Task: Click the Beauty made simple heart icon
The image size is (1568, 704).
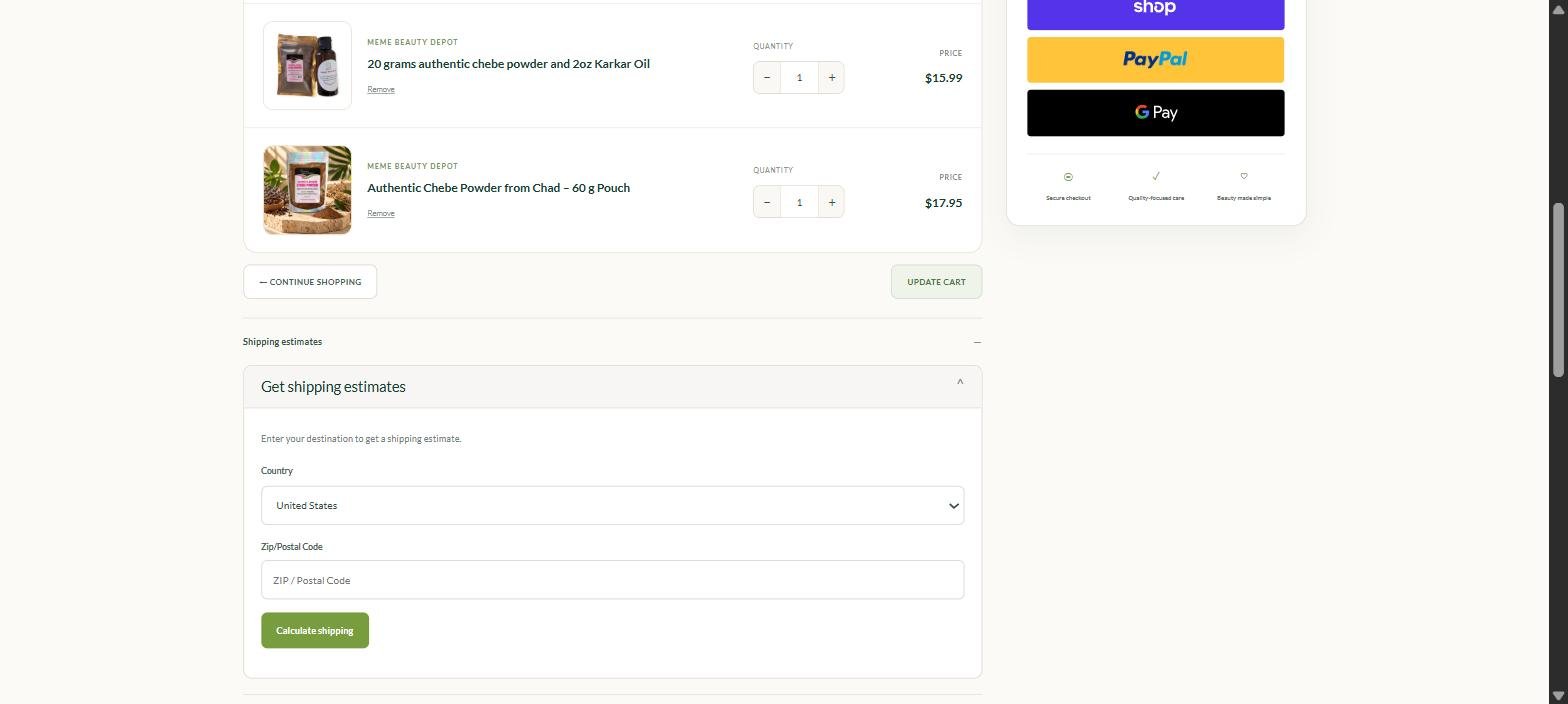Action: (x=1244, y=176)
